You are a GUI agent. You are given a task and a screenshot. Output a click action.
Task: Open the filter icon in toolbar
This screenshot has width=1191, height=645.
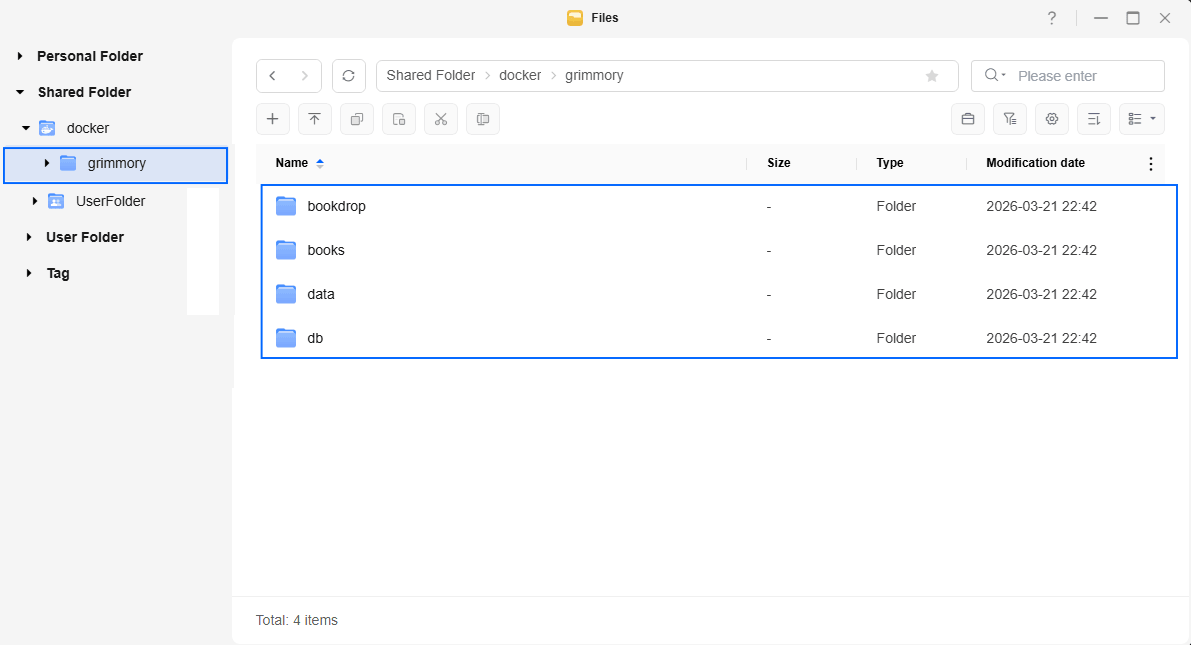(1010, 119)
